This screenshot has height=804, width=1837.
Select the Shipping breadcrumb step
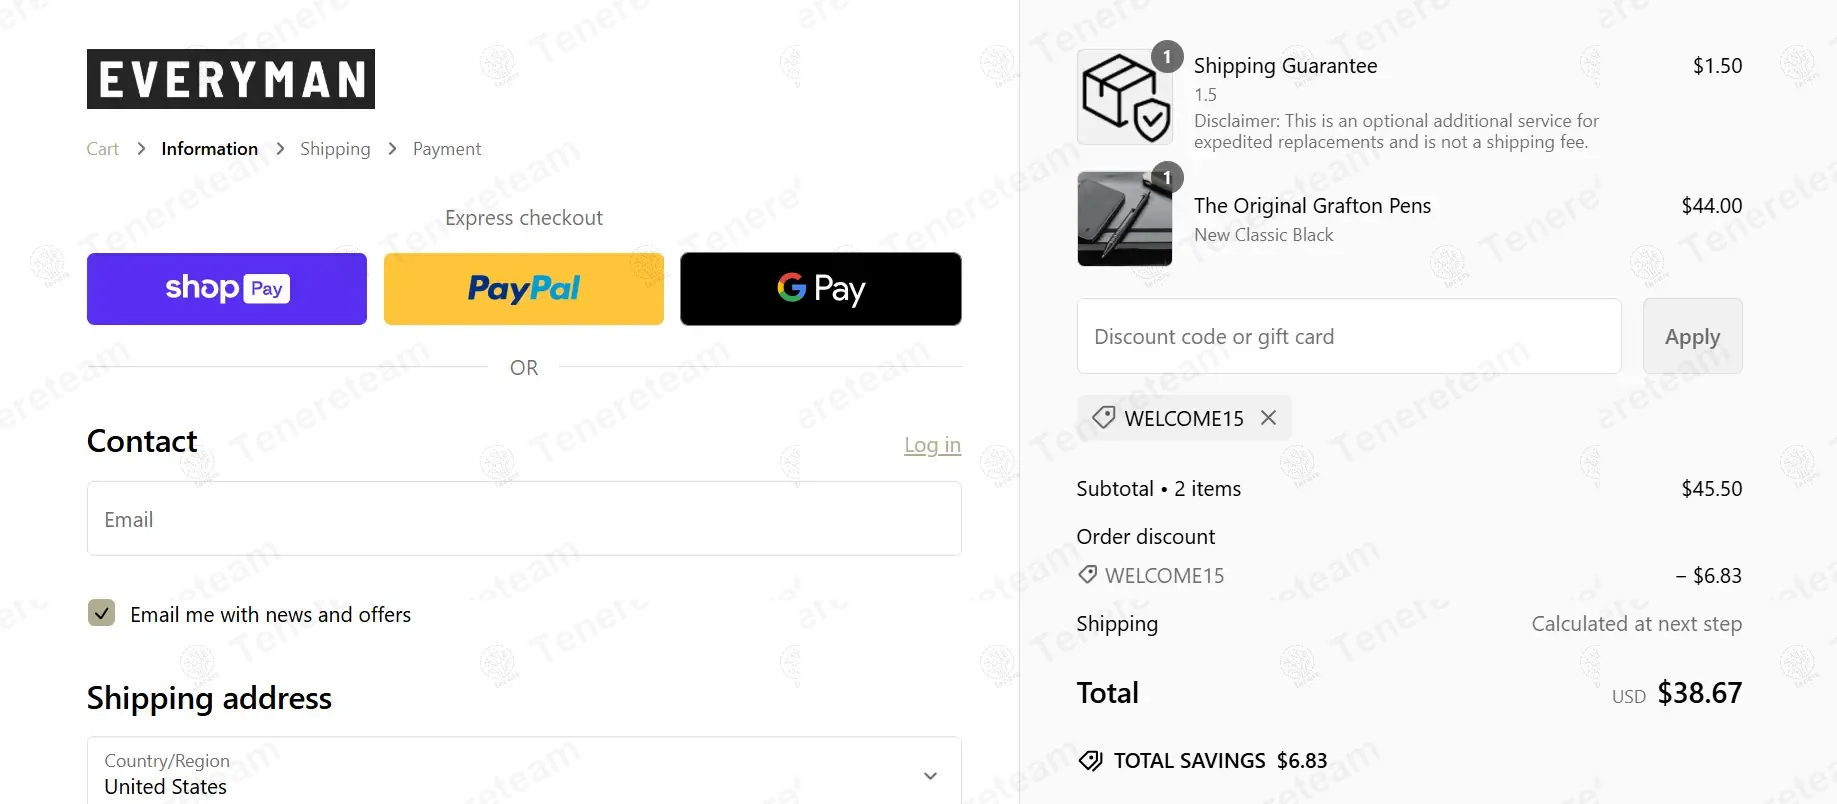[x=335, y=149]
